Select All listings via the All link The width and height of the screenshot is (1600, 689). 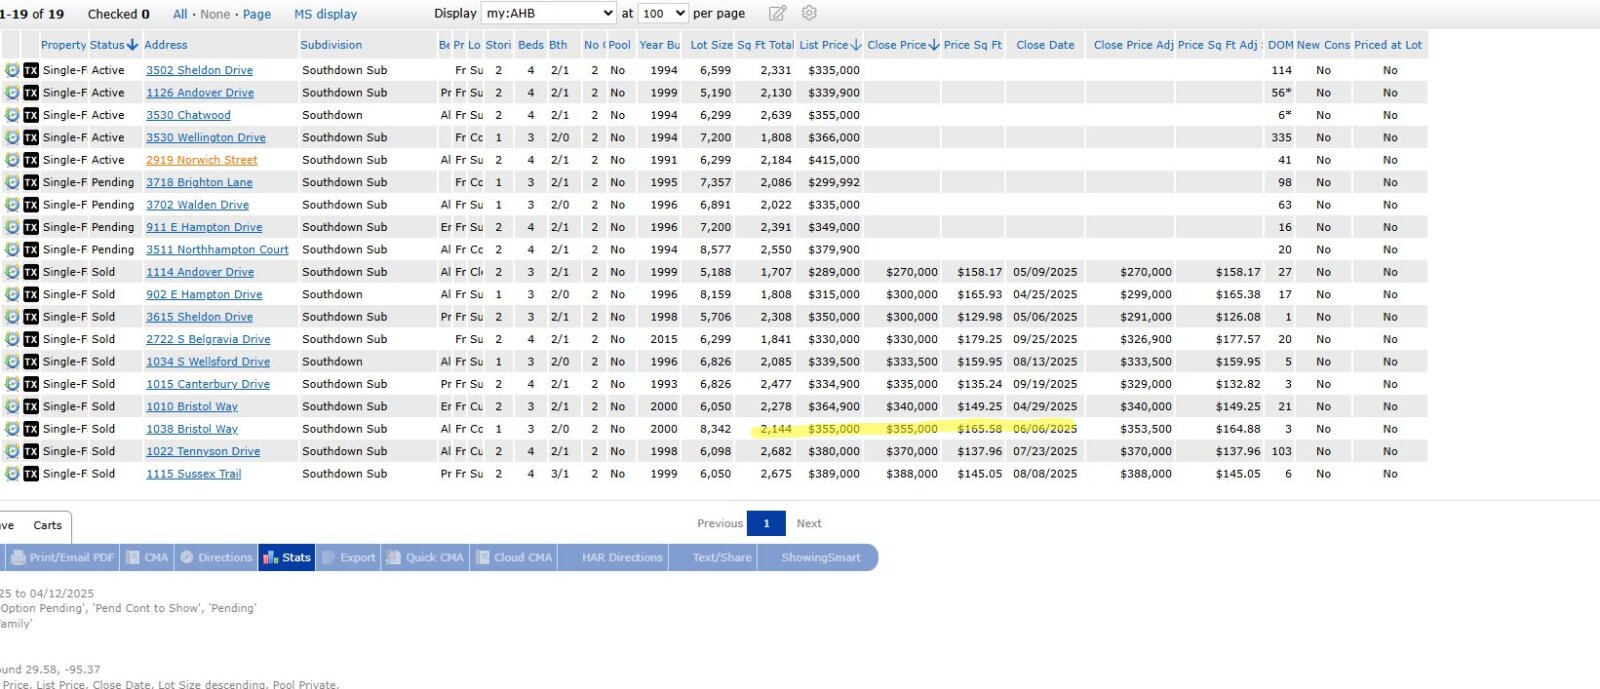click(180, 14)
